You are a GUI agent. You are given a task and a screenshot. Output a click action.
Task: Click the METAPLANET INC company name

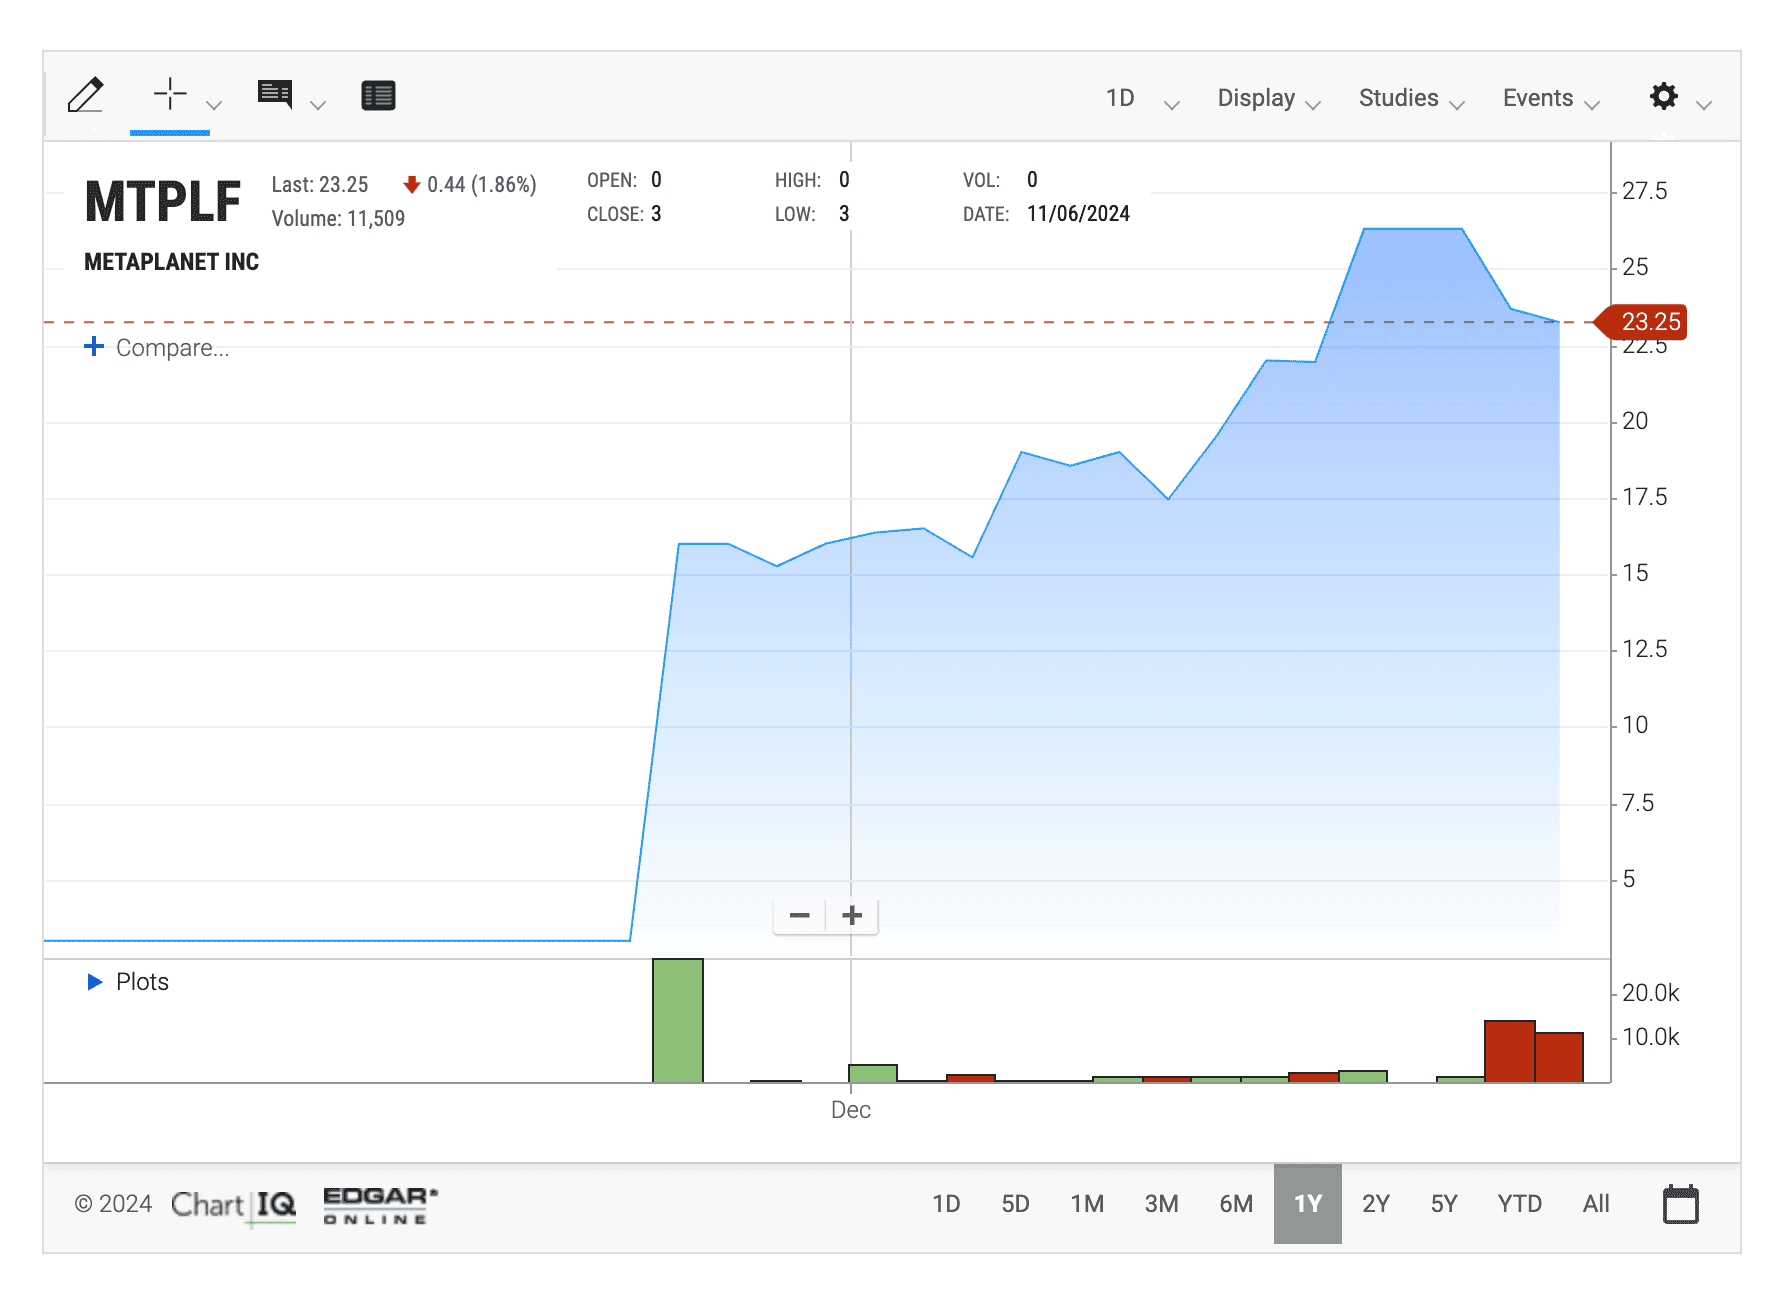pos(171,262)
